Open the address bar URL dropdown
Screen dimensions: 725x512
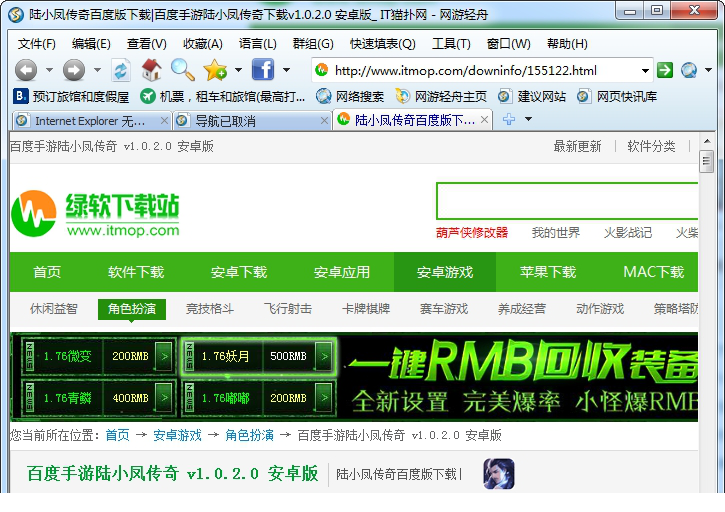click(x=645, y=71)
